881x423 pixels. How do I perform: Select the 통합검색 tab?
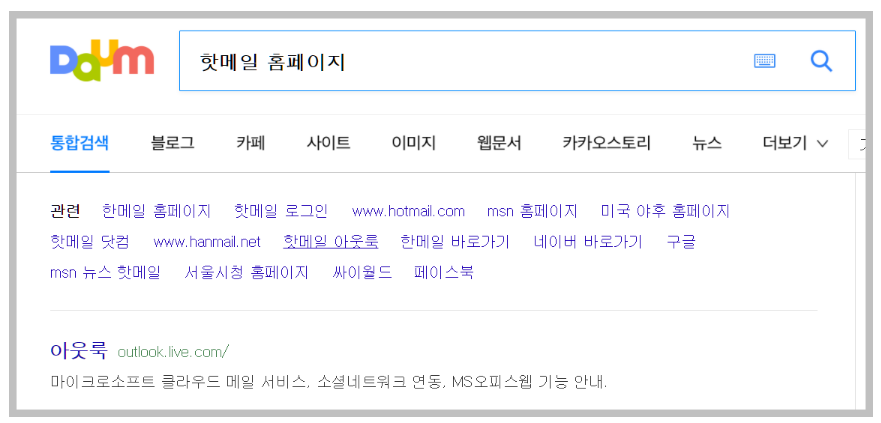coord(79,143)
